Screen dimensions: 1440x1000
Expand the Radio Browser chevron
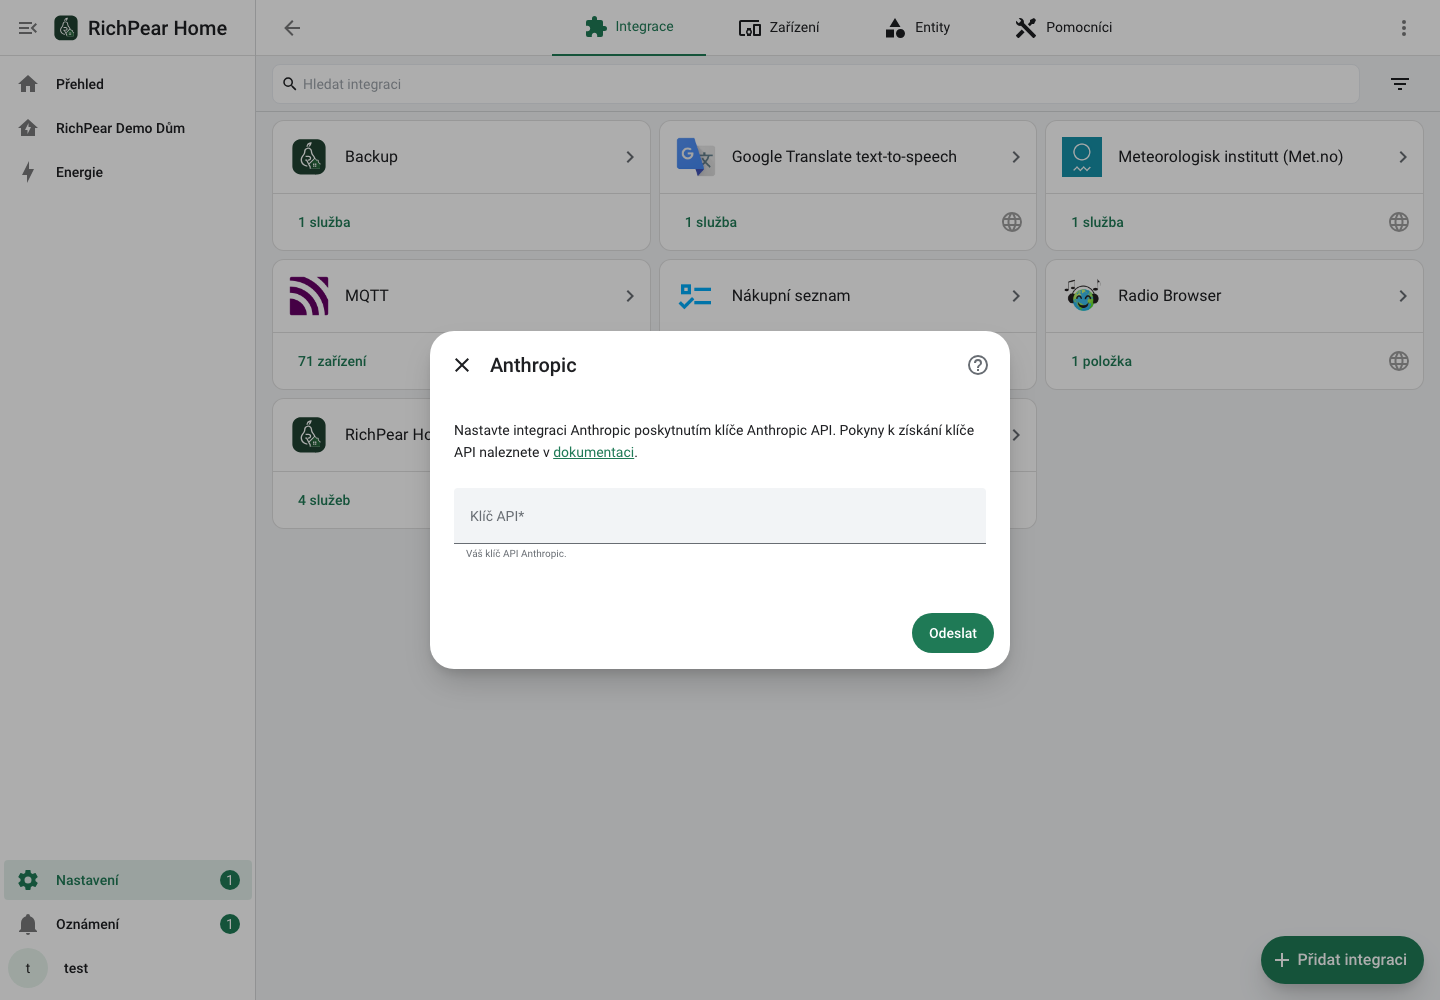pyautogui.click(x=1403, y=296)
